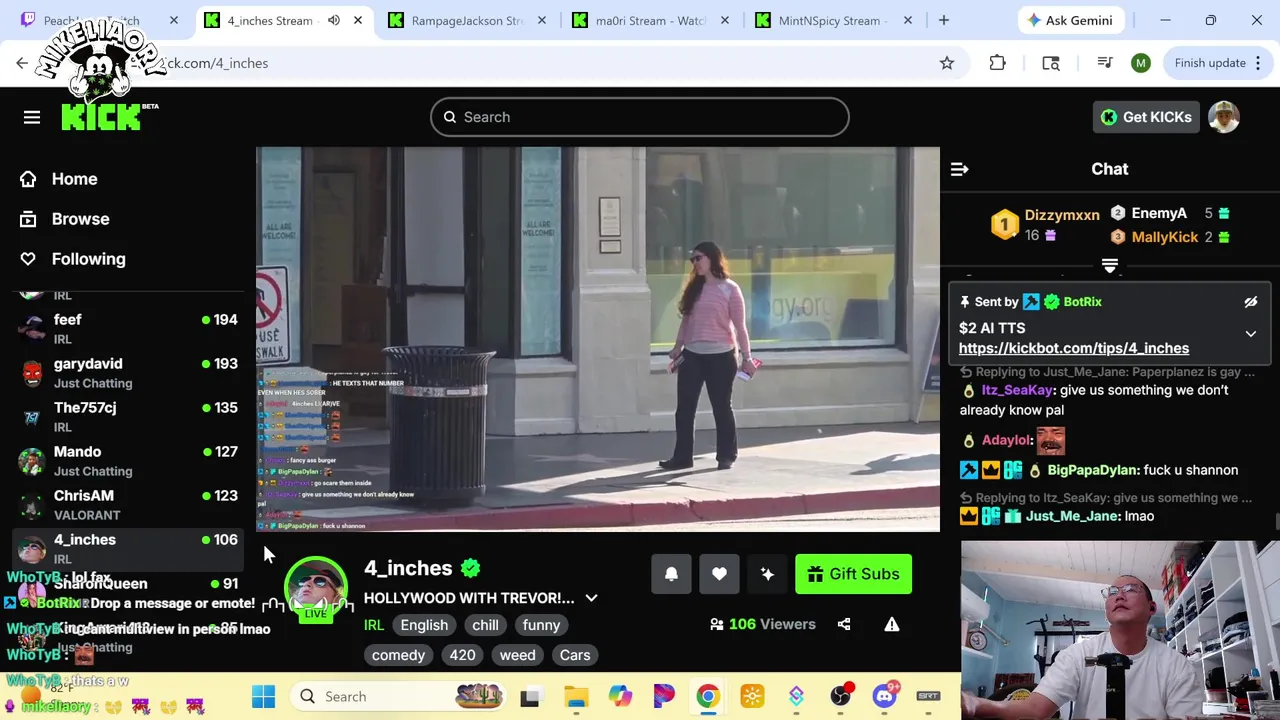The width and height of the screenshot is (1280, 720).
Task: Open kickbot.com tips link
Action: 1074,348
